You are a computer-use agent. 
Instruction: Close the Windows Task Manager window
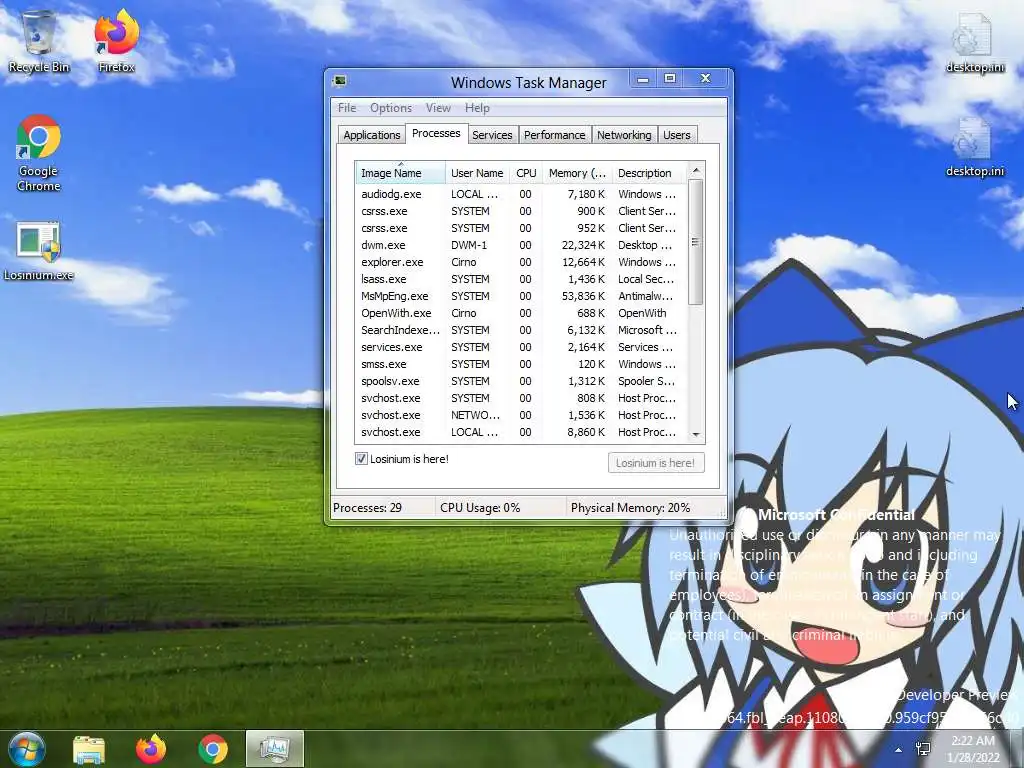tap(705, 79)
